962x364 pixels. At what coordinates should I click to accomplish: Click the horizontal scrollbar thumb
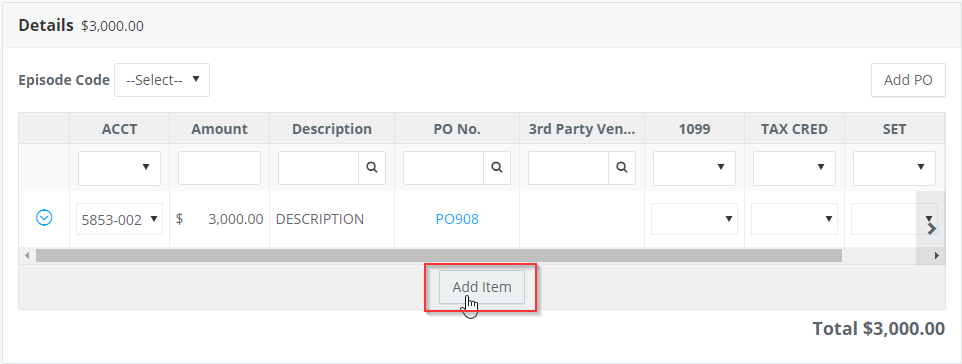[439, 255]
